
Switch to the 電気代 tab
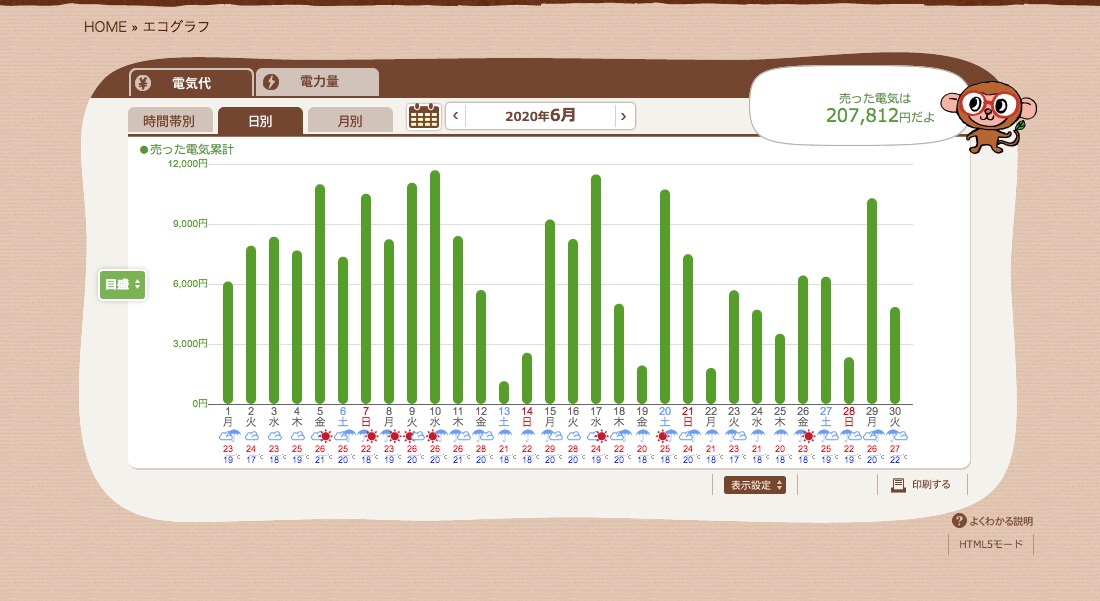(191, 83)
